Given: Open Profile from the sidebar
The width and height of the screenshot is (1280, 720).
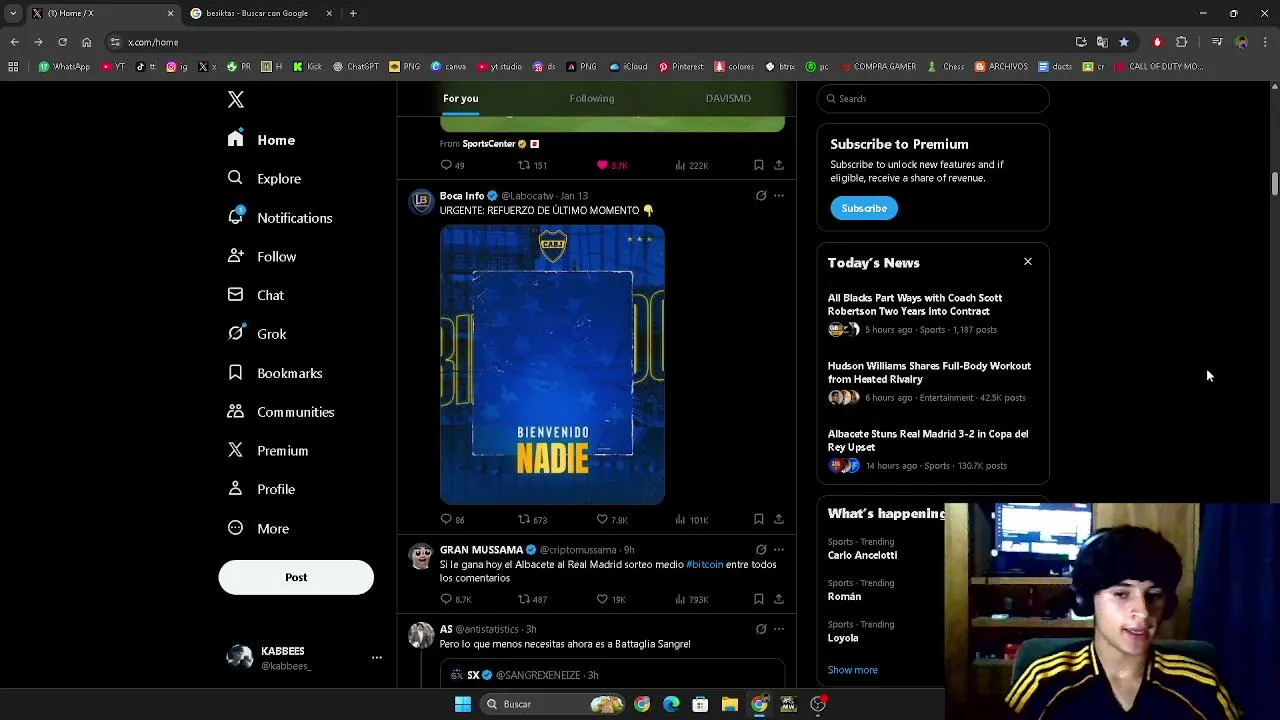Looking at the screenshot, I should click(x=261, y=489).
